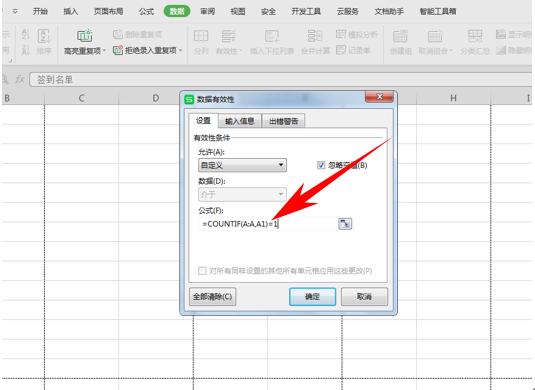Image resolution: width=535 pixels, height=390 pixels.
Task: Confirm with the 确定 button
Action: (x=312, y=297)
